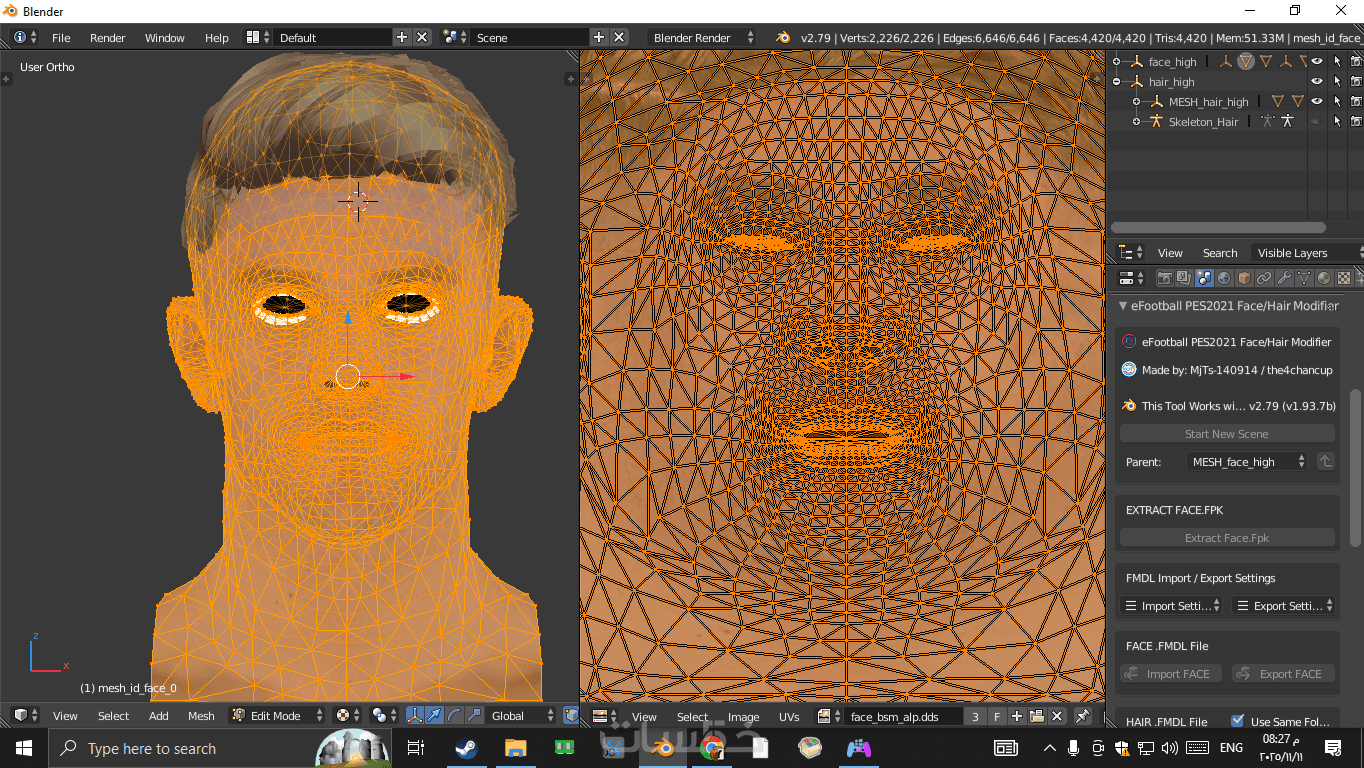Unlink face_bsm_alp.dds with the X icon
1364x768 pixels.
1055,716
